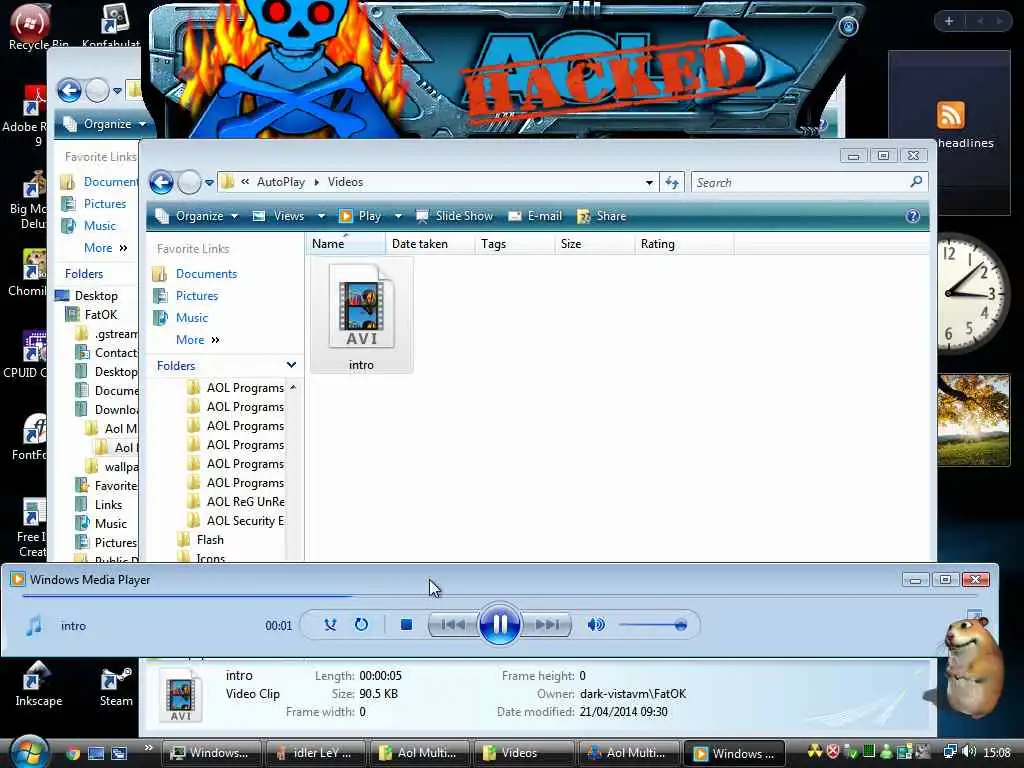Open the Views menu
This screenshot has width=1024, height=768.
tap(280, 216)
